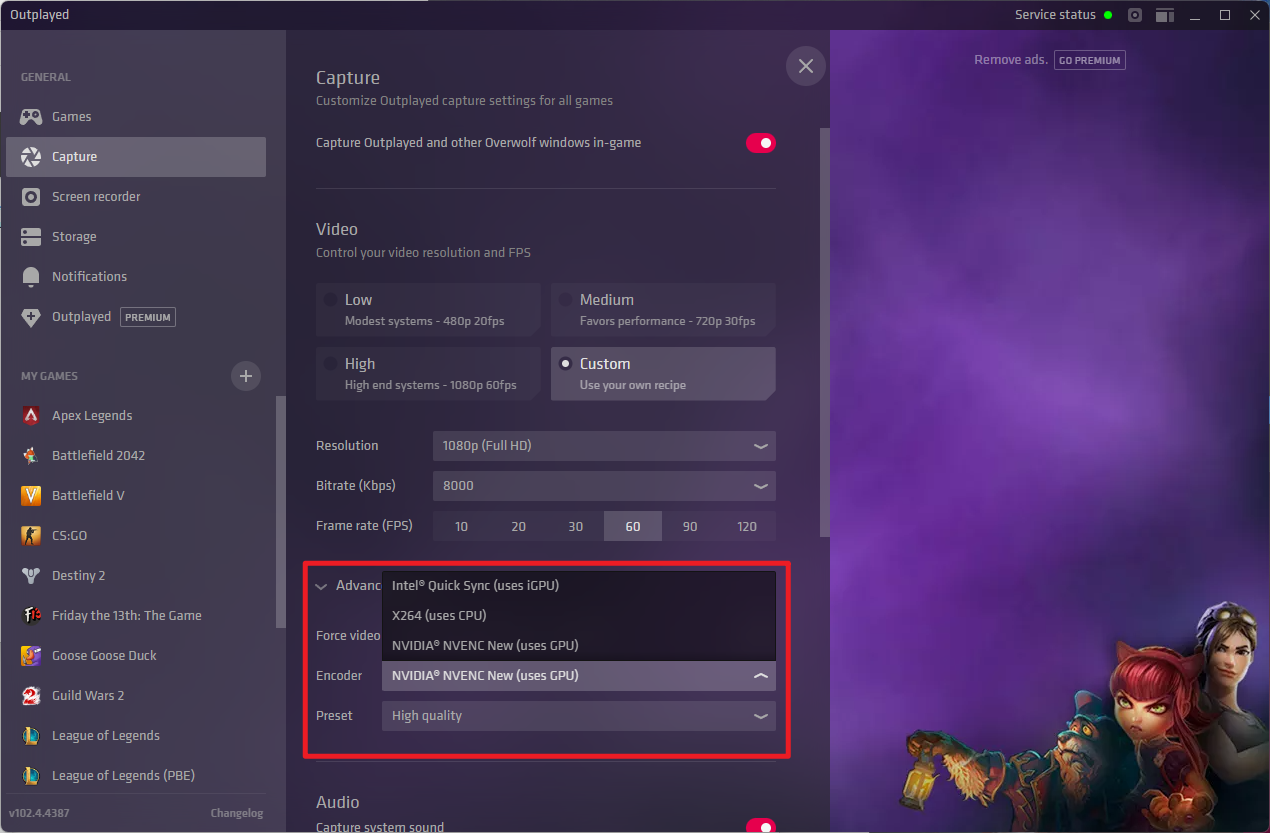Viewport: 1270px width, 833px height.
Task: Click the Guild Wars 2 icon
Action: point(31,696)
